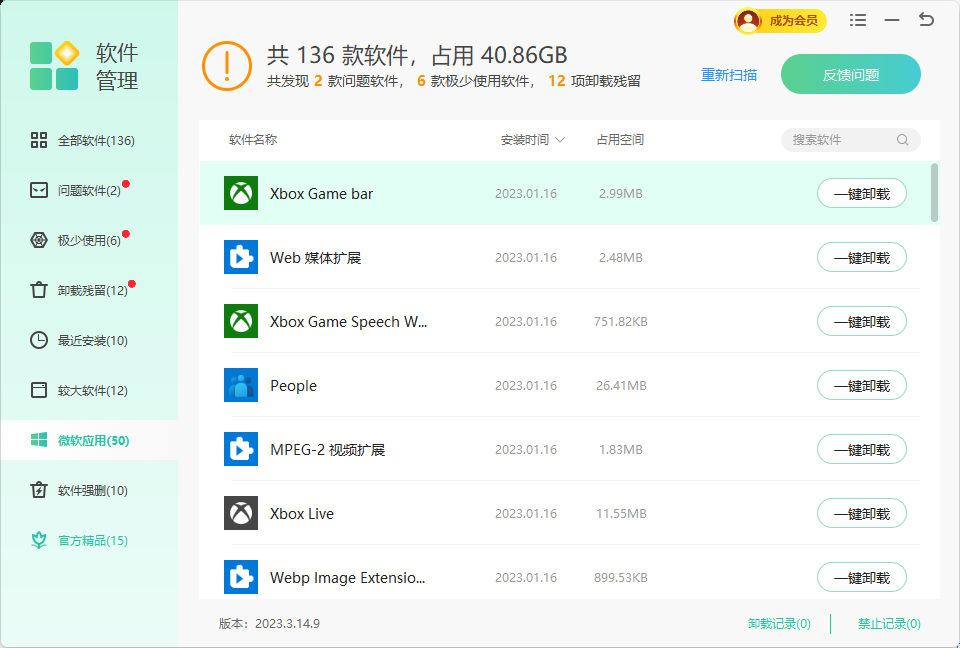
Task: Click the 软件强删 sidebar icon
Action: tap(39, 490)
